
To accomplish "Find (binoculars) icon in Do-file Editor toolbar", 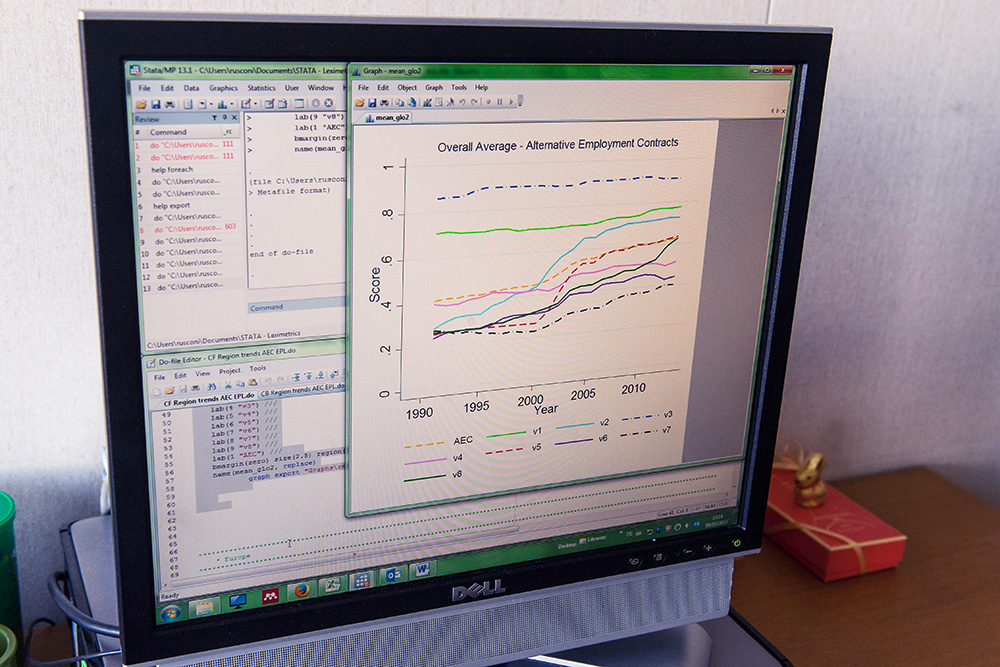I will coord(212,386).
